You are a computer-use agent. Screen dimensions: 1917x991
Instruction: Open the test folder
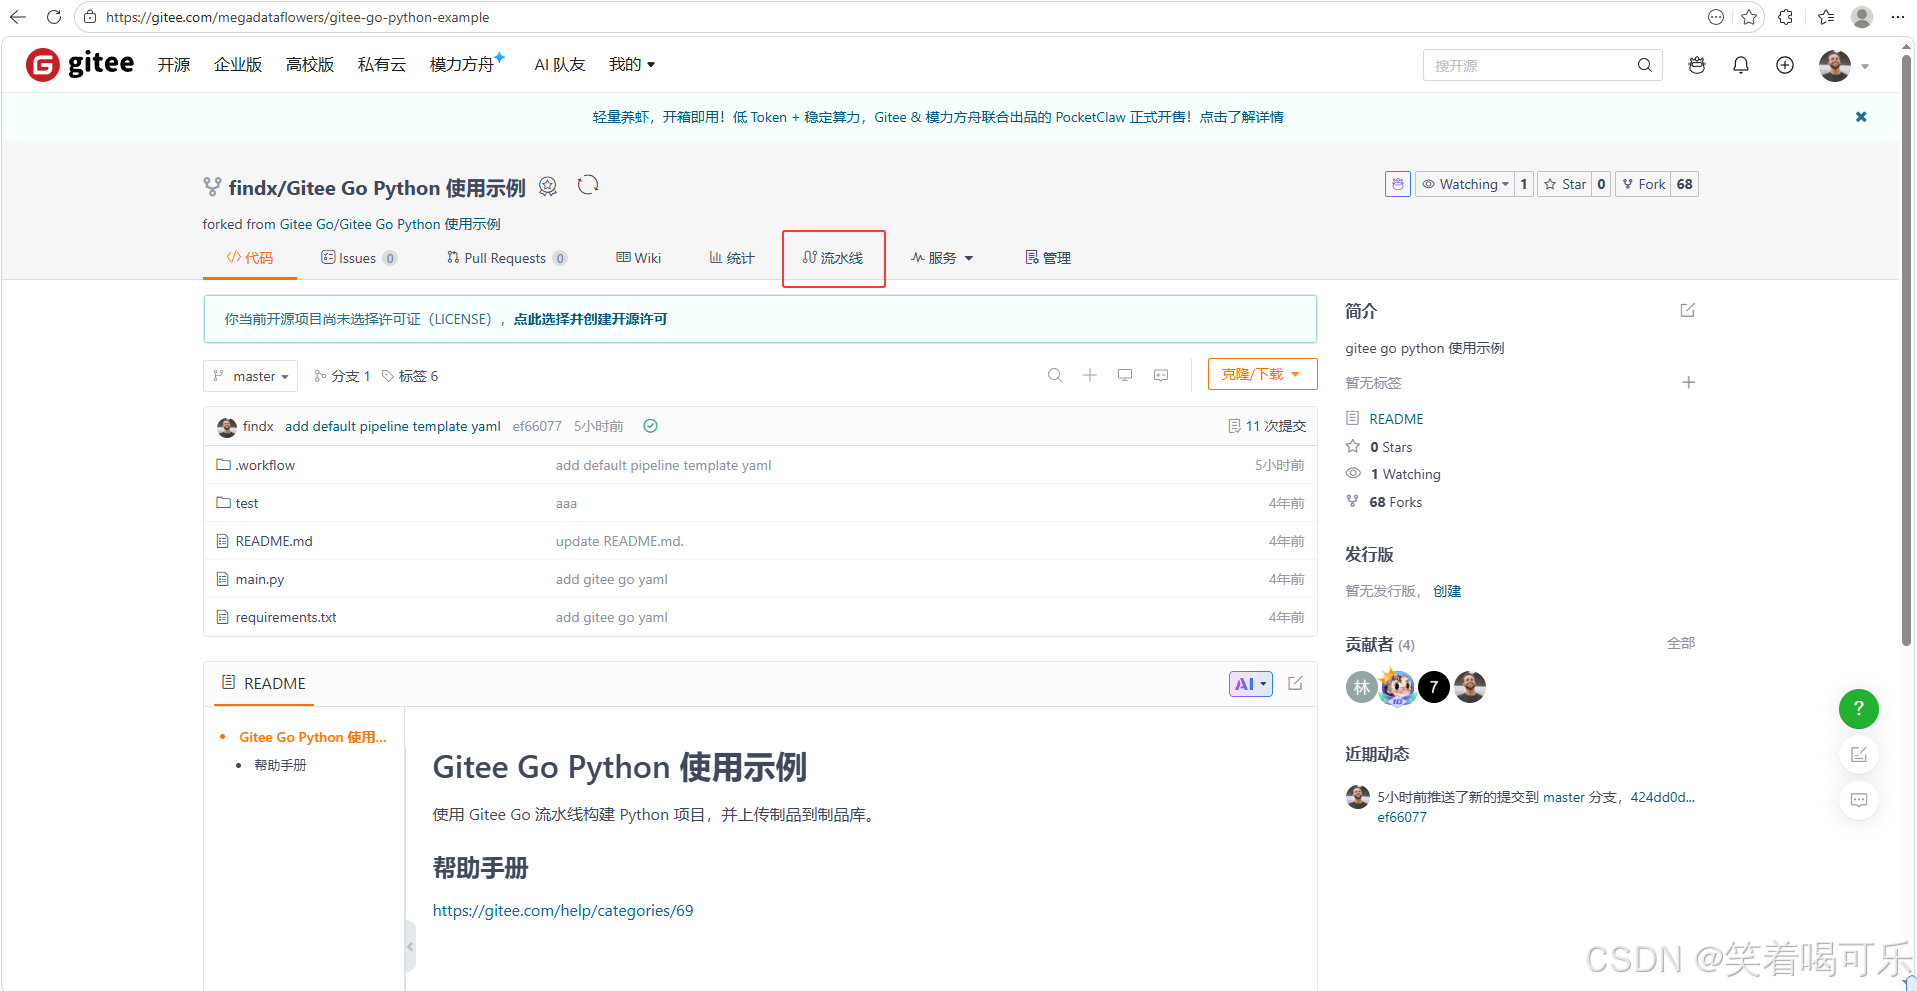tap(246, 503)
